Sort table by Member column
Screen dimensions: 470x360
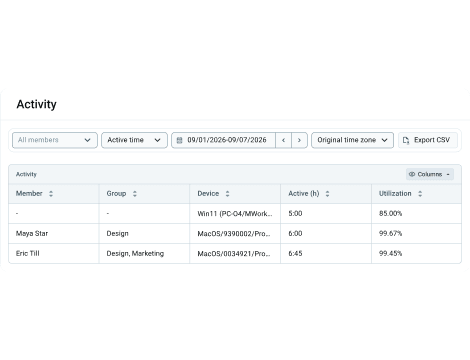tap(51, 194)
